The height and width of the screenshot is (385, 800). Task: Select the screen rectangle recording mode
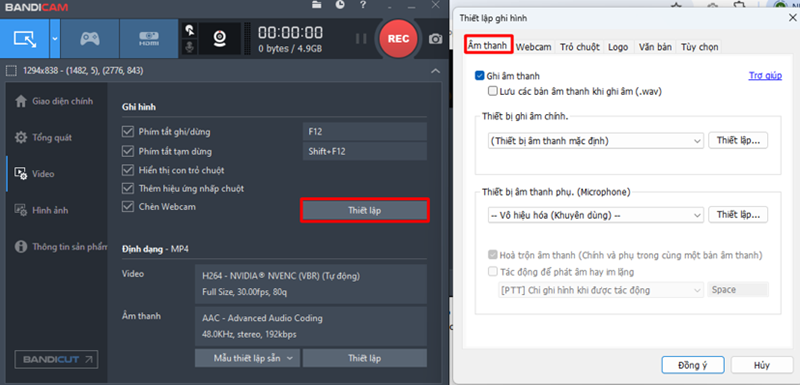(x=24, y=39)
